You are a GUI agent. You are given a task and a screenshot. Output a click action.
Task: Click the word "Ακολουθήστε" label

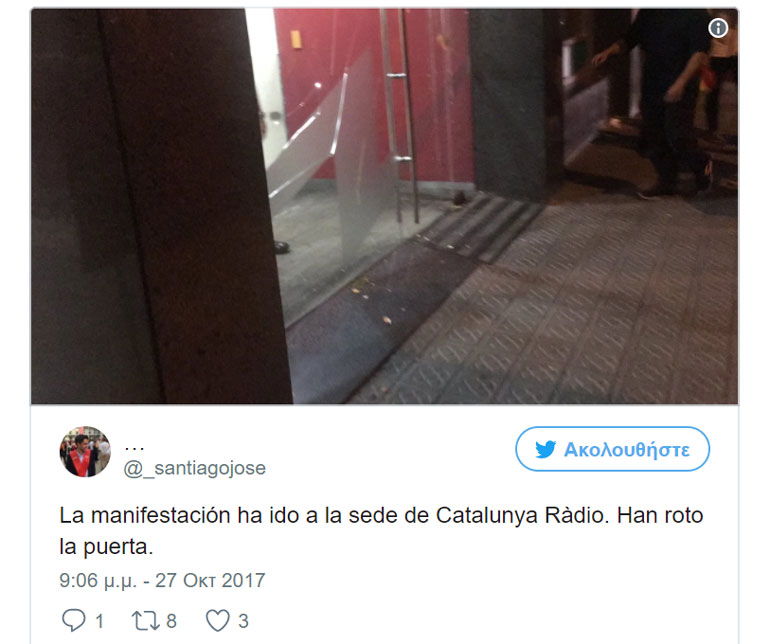(x=627, y=450)
